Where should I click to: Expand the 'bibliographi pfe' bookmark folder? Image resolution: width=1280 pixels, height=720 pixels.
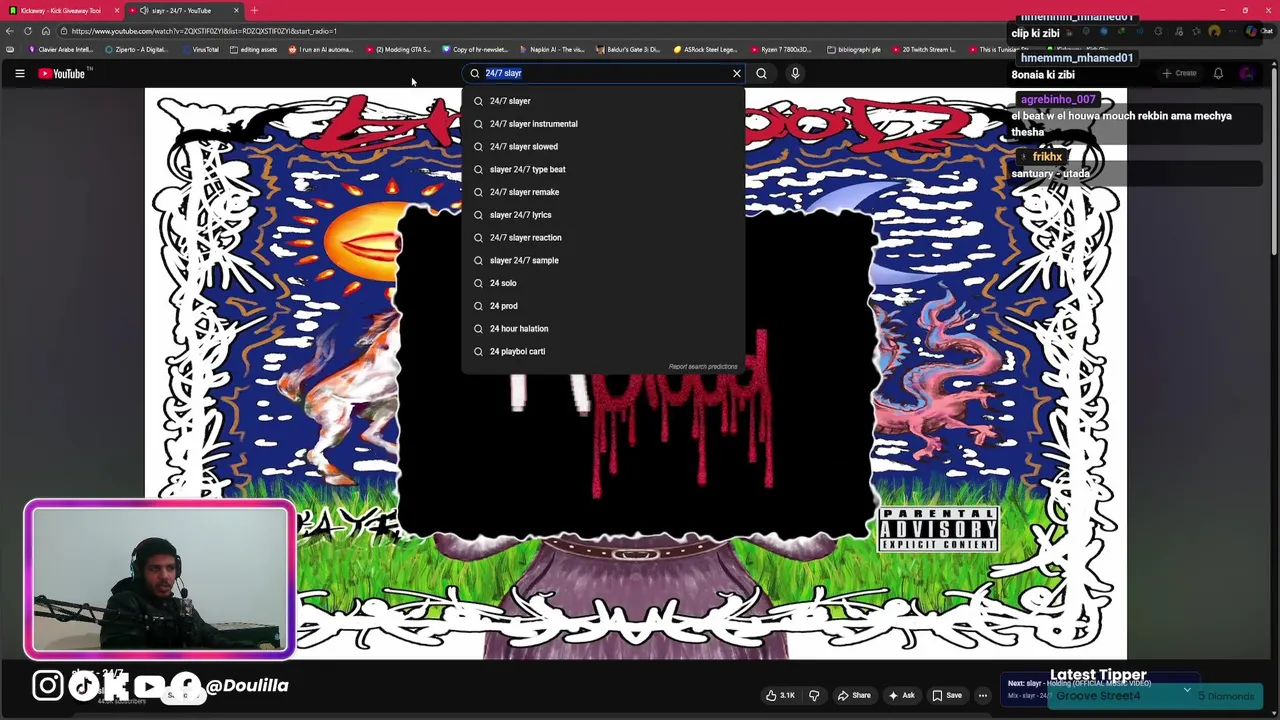point(854,49)
